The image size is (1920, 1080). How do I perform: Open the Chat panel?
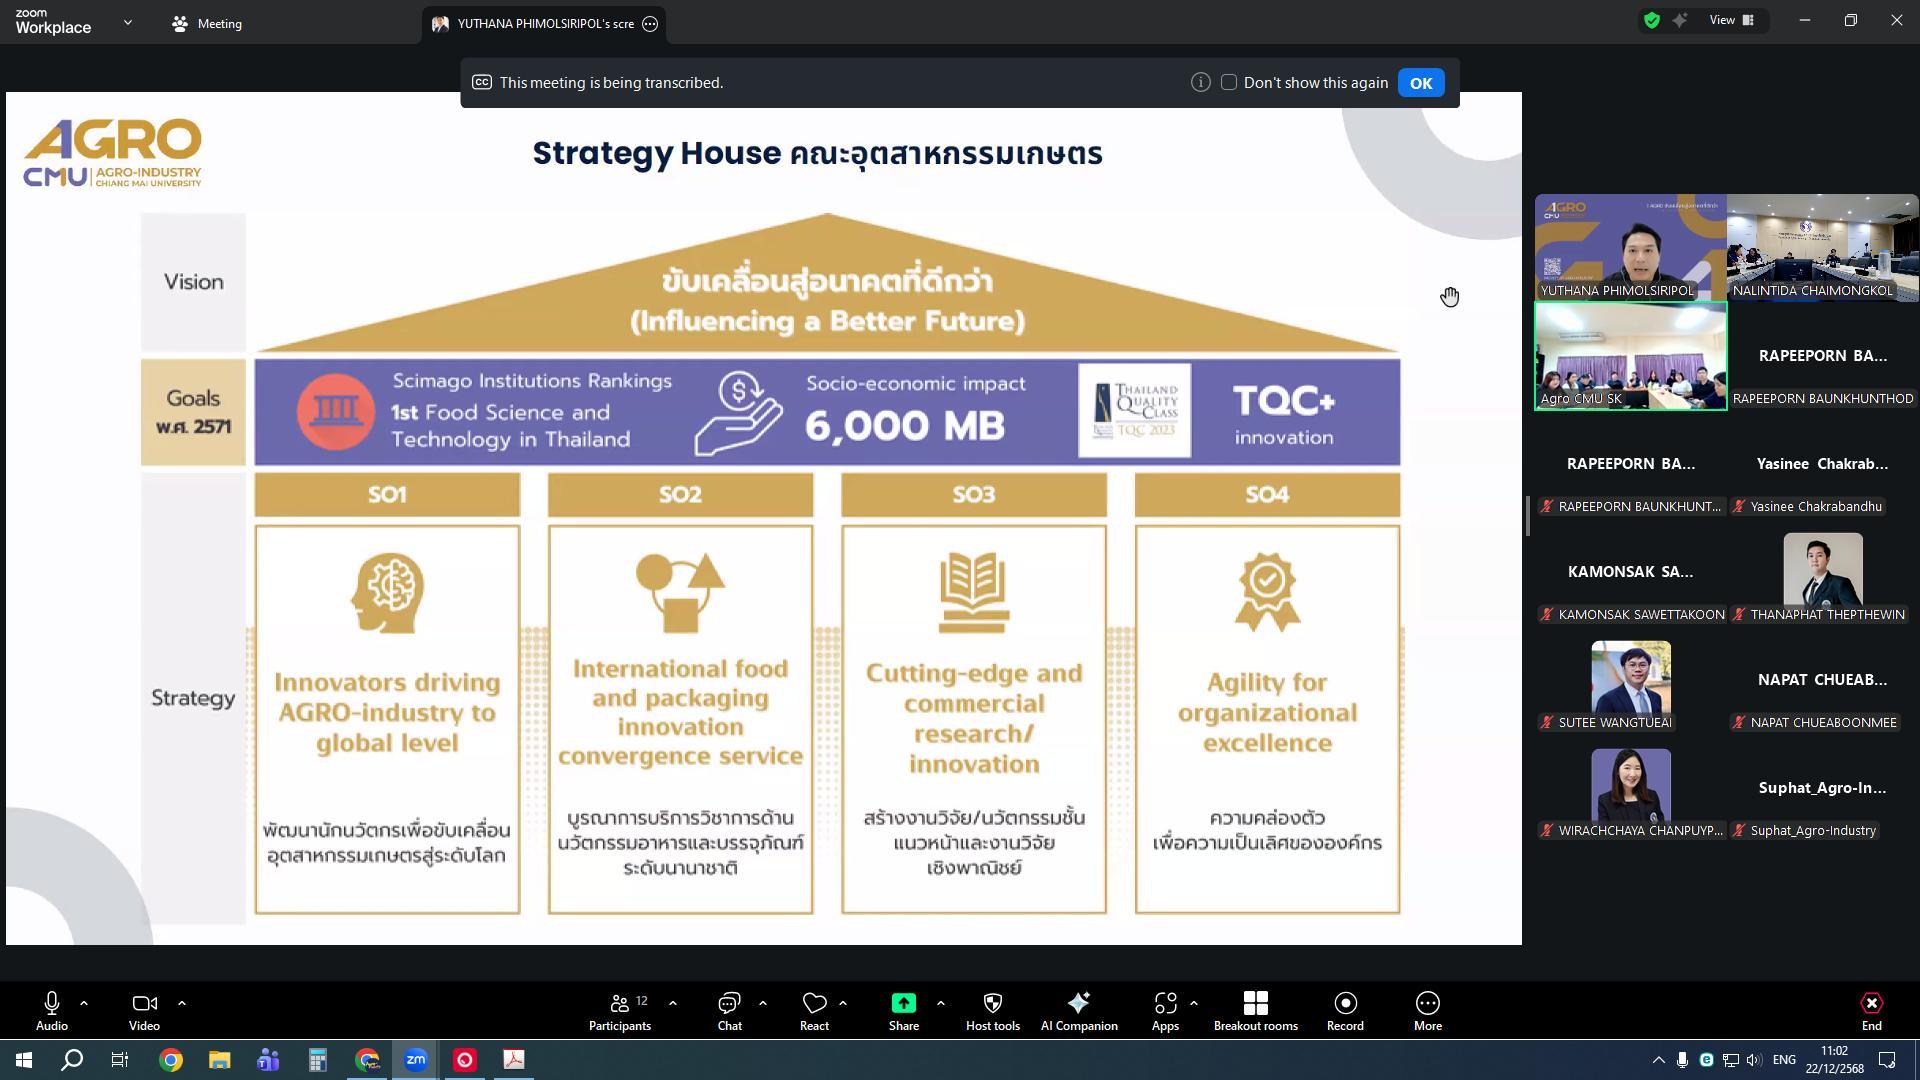[729, 1010]
